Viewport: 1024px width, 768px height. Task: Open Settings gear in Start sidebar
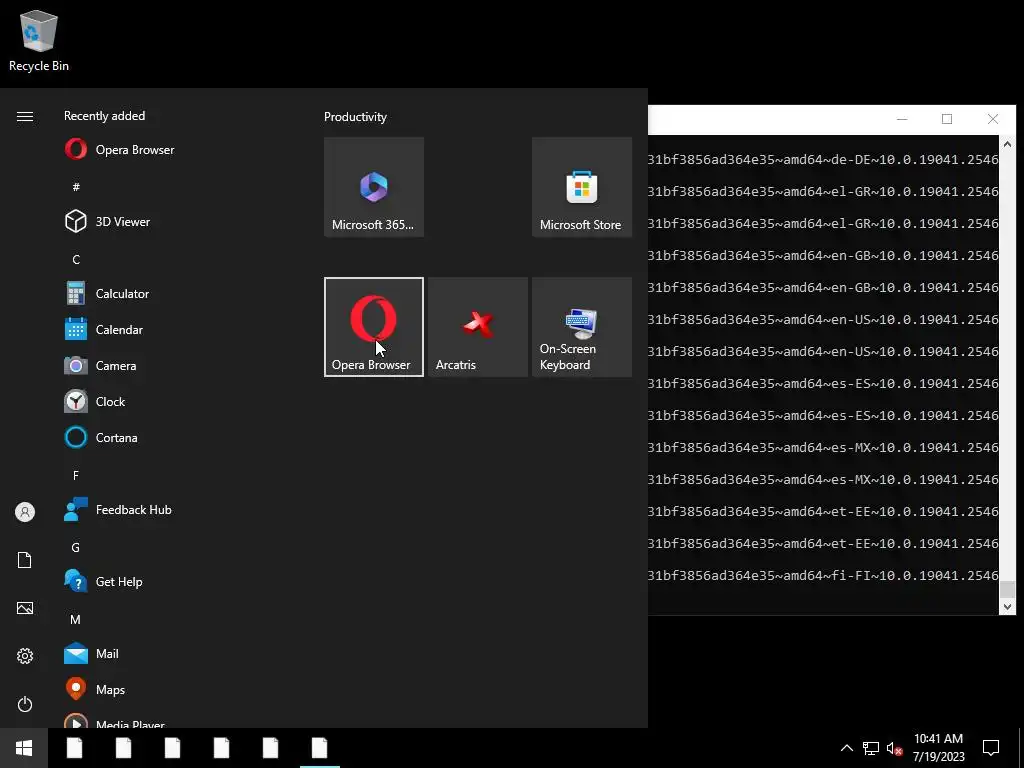tap(25, 656)
